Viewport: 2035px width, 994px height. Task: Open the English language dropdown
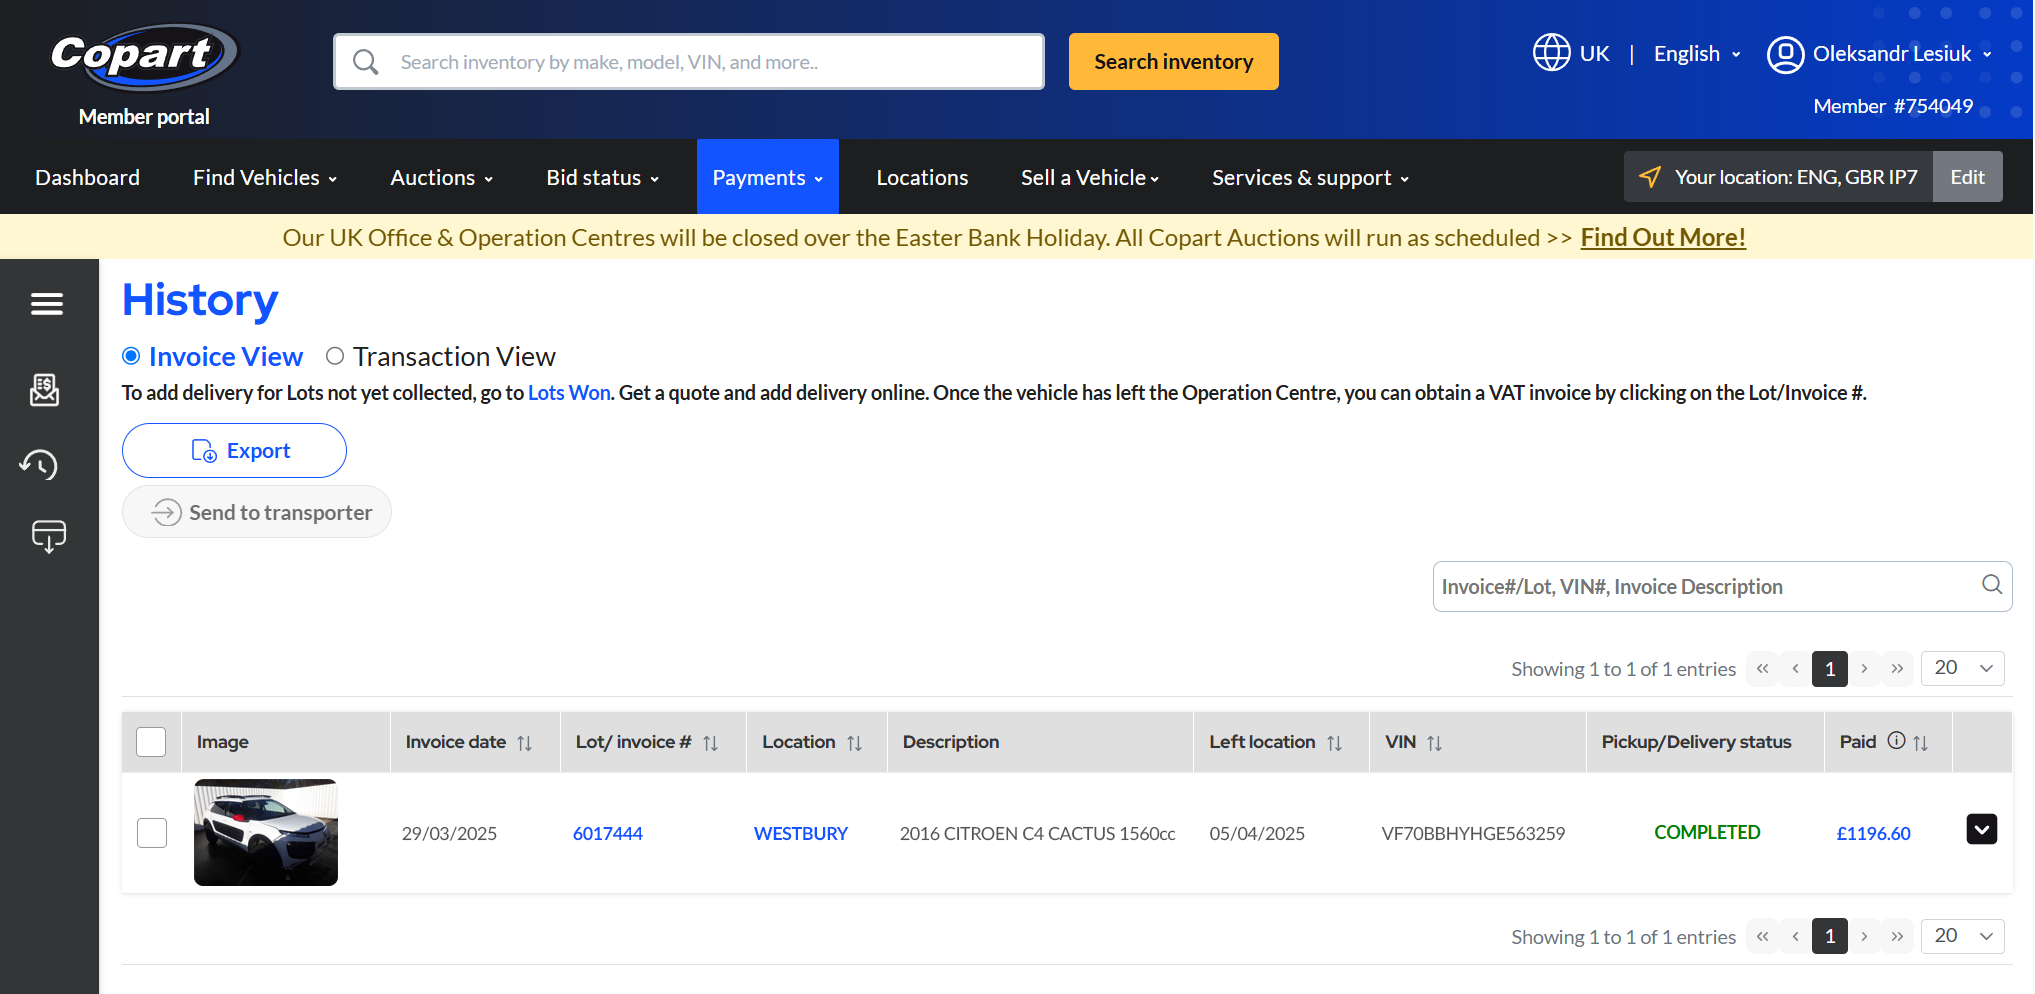[x=1697, y=54]
